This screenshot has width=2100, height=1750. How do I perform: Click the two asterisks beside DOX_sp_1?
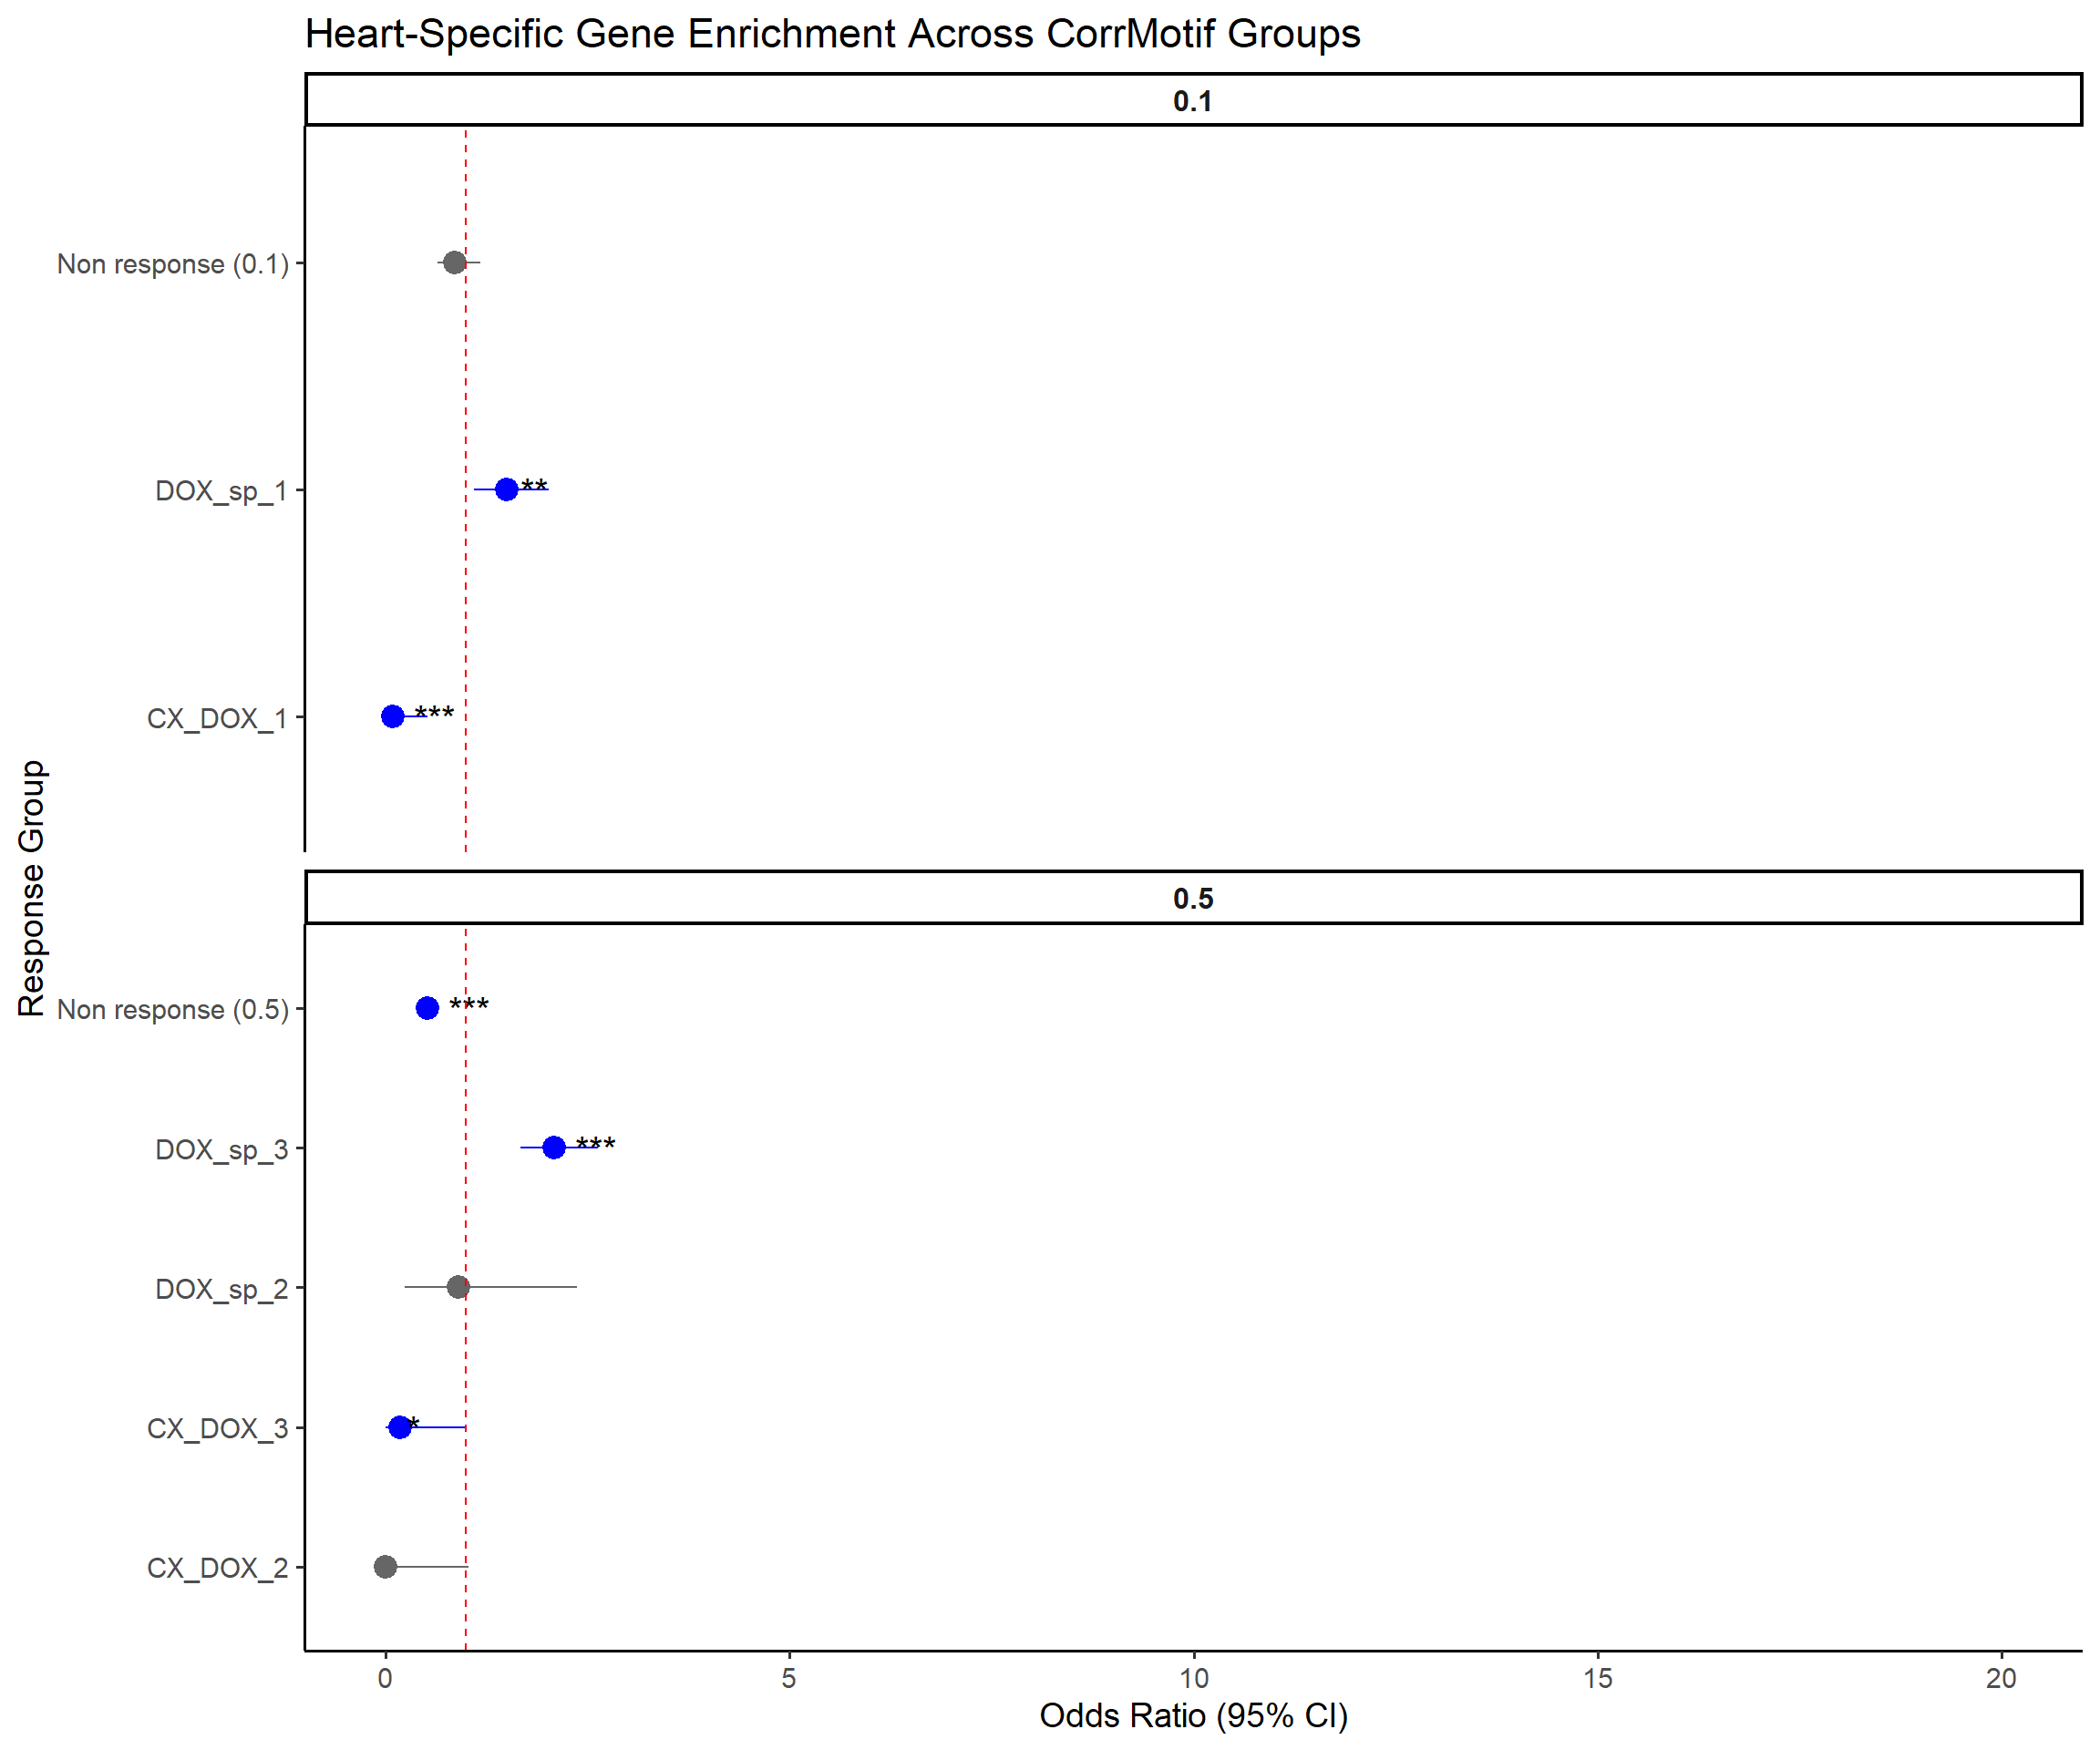point(534,486)
